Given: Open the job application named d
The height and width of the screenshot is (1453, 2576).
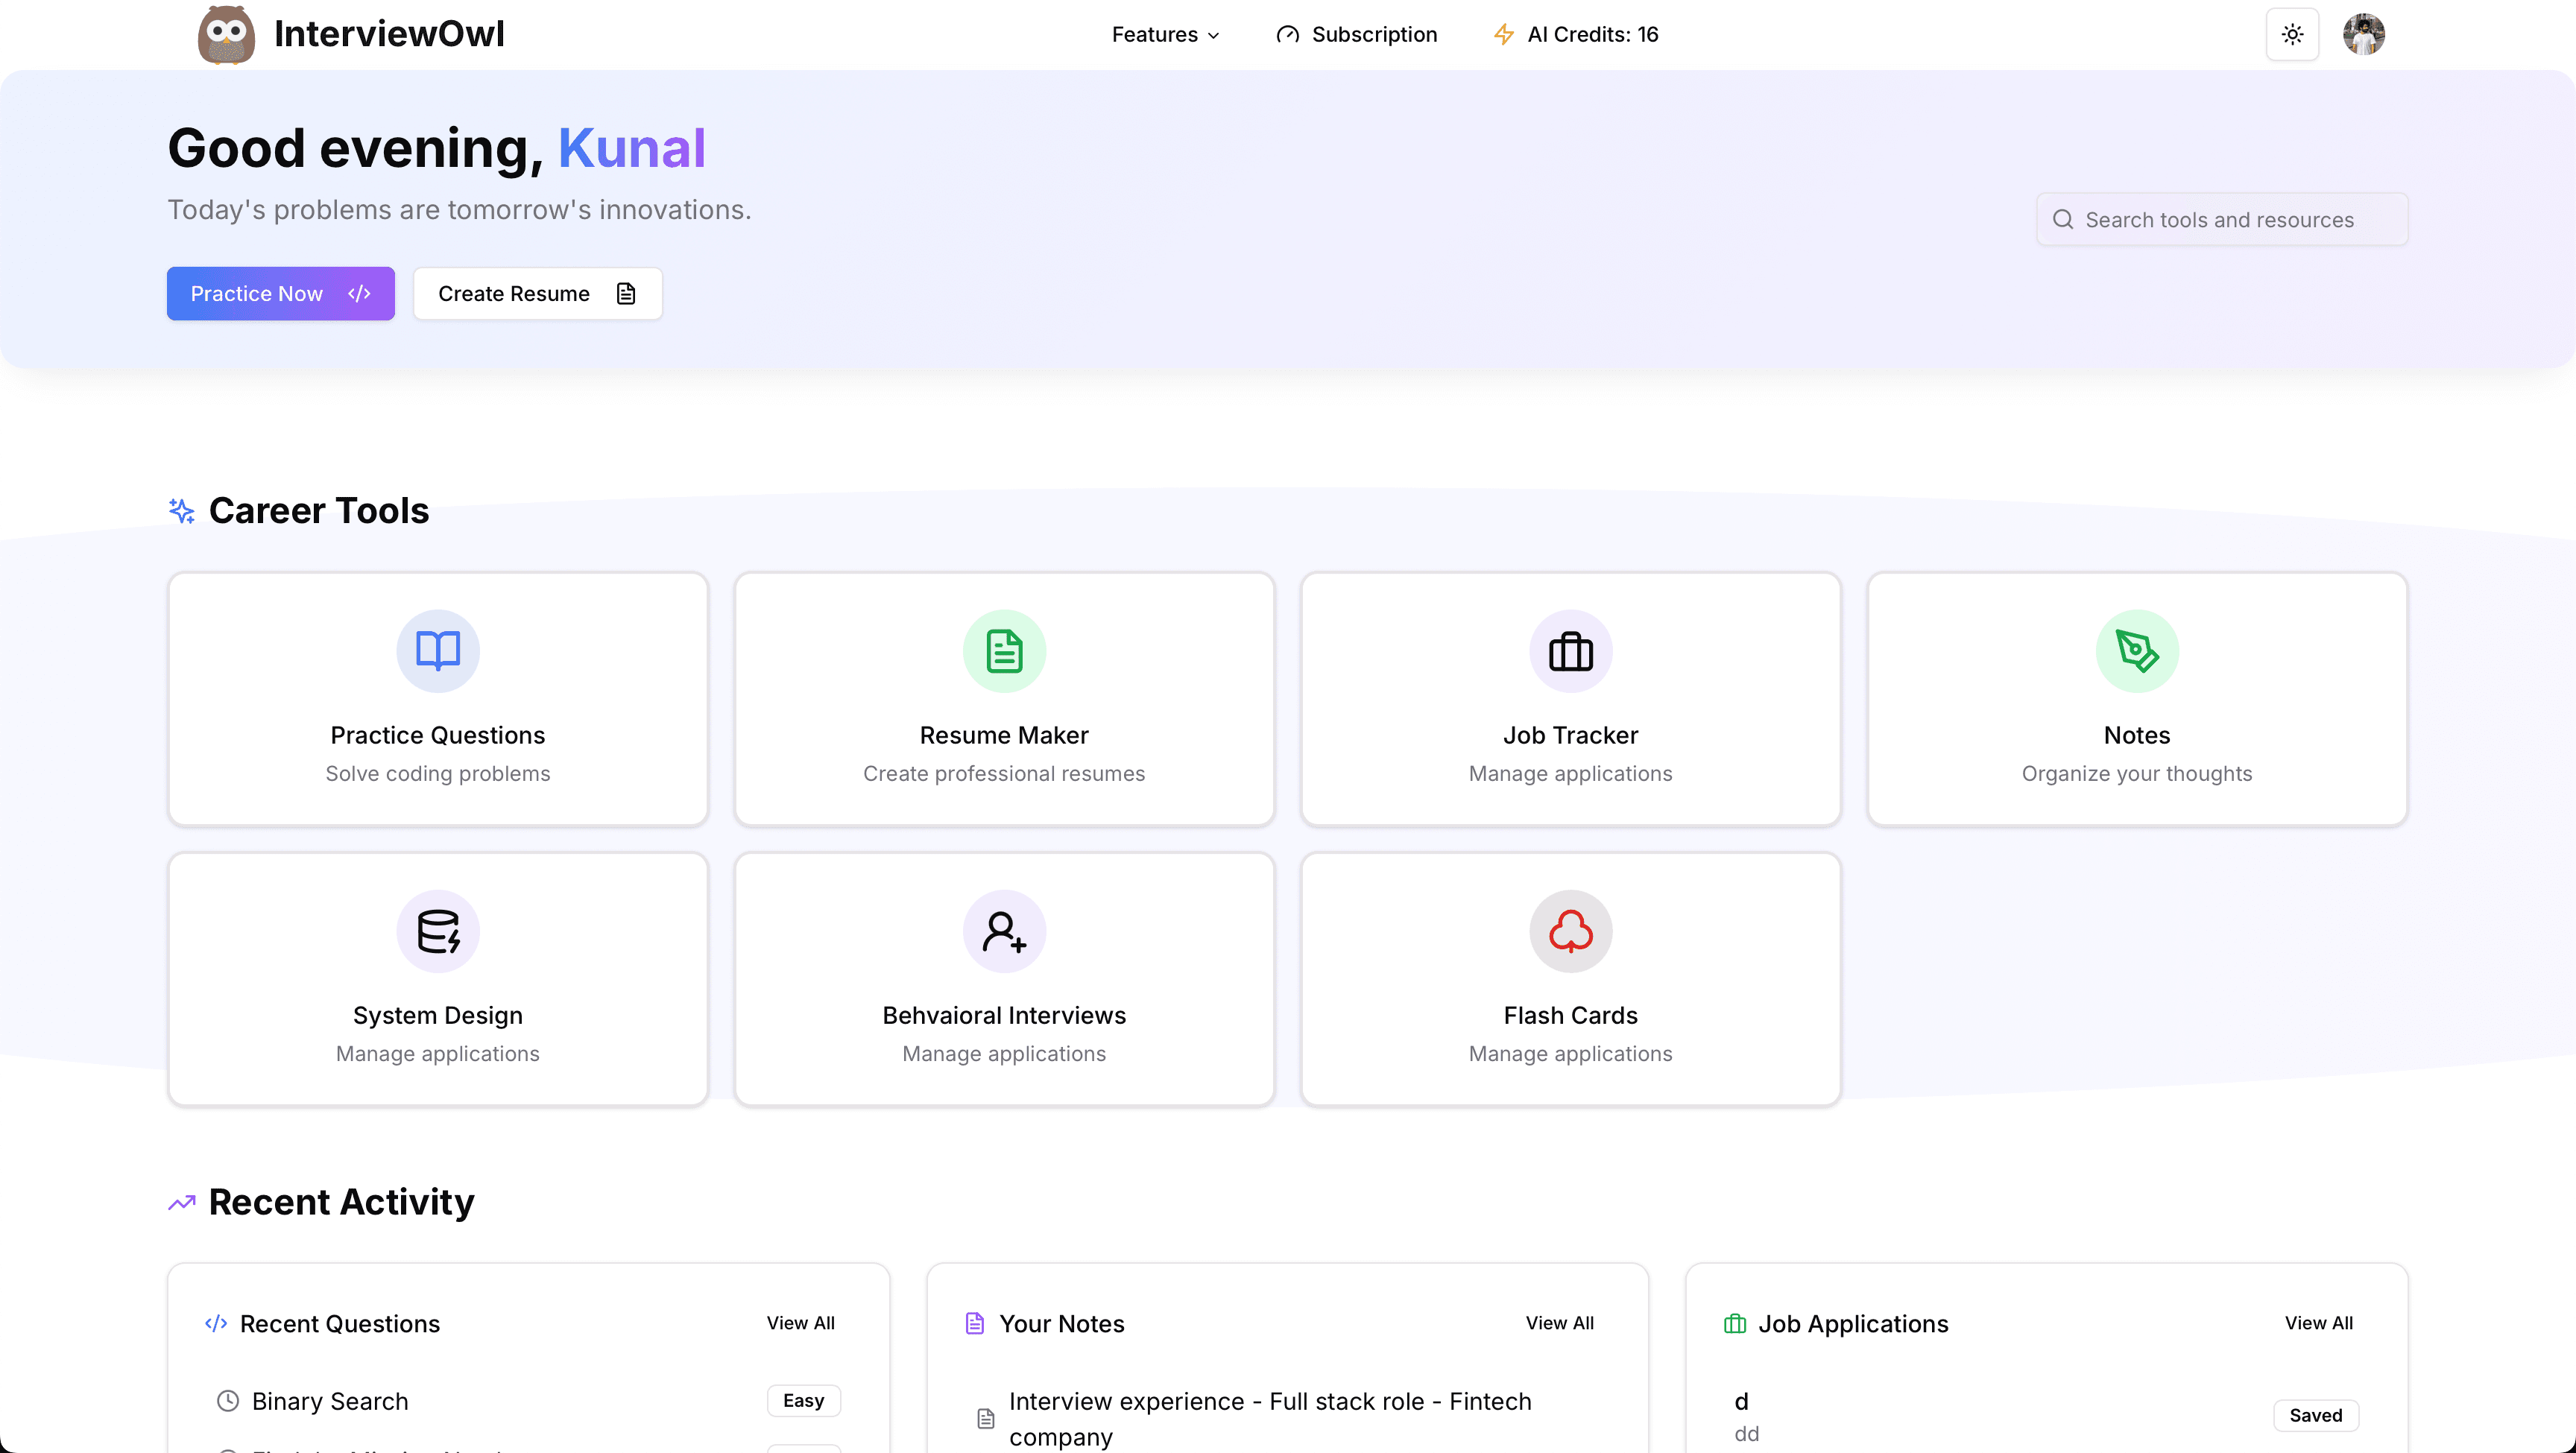Looking at the screenshot, I should coord(1741,1401).
